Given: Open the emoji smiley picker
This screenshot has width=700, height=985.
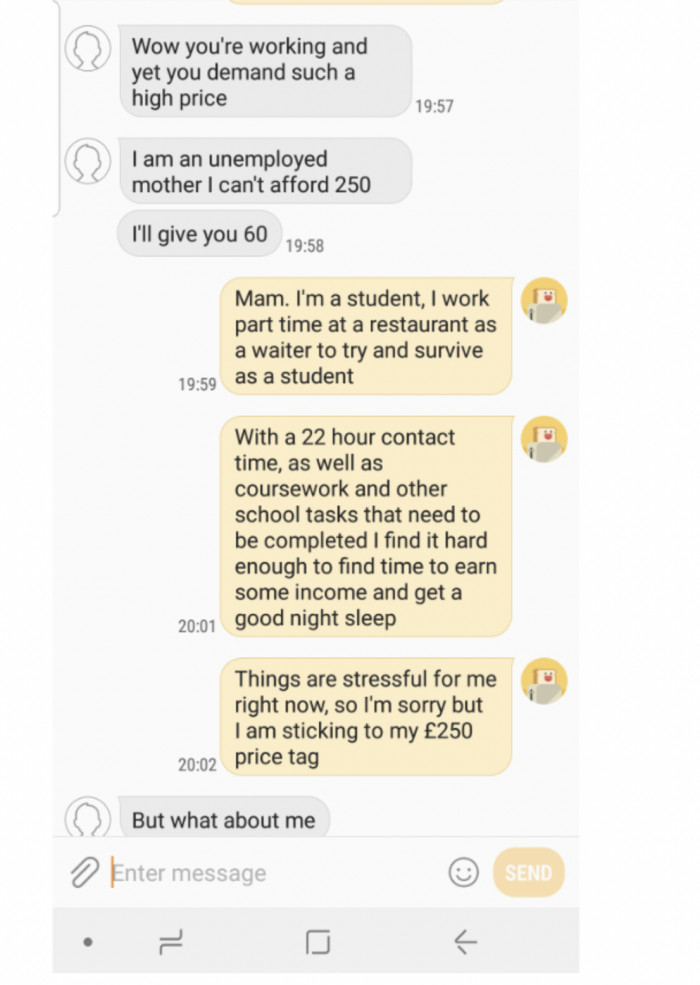Looking at the screenshot, I should tap(463, 872).
